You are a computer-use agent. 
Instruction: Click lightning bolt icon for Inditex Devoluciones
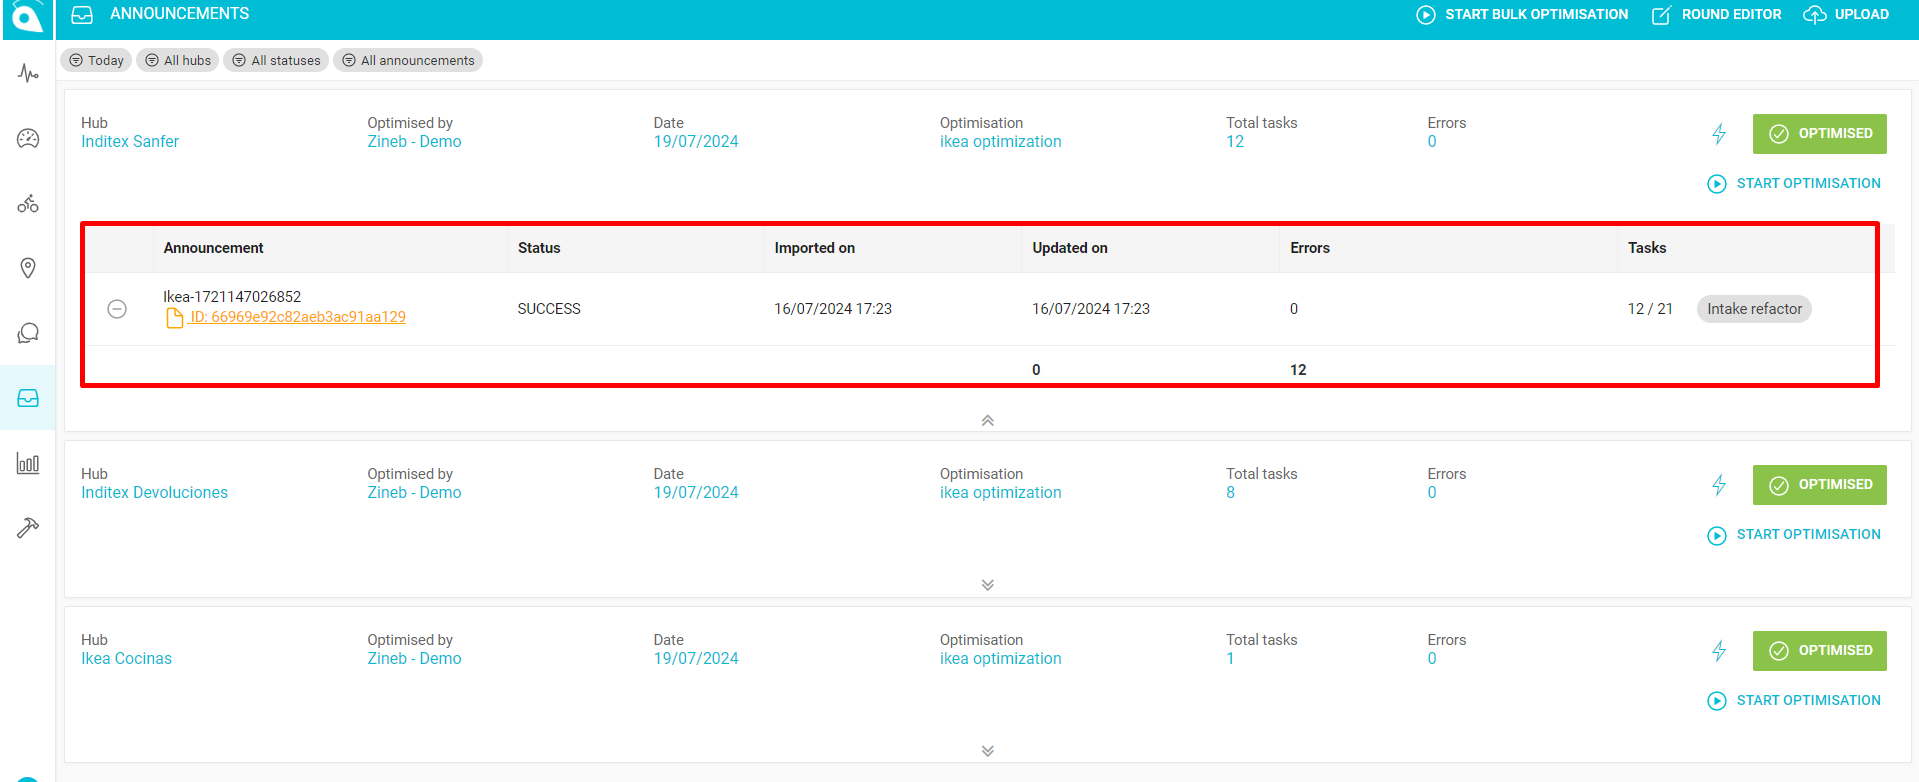coord(1719,485)
